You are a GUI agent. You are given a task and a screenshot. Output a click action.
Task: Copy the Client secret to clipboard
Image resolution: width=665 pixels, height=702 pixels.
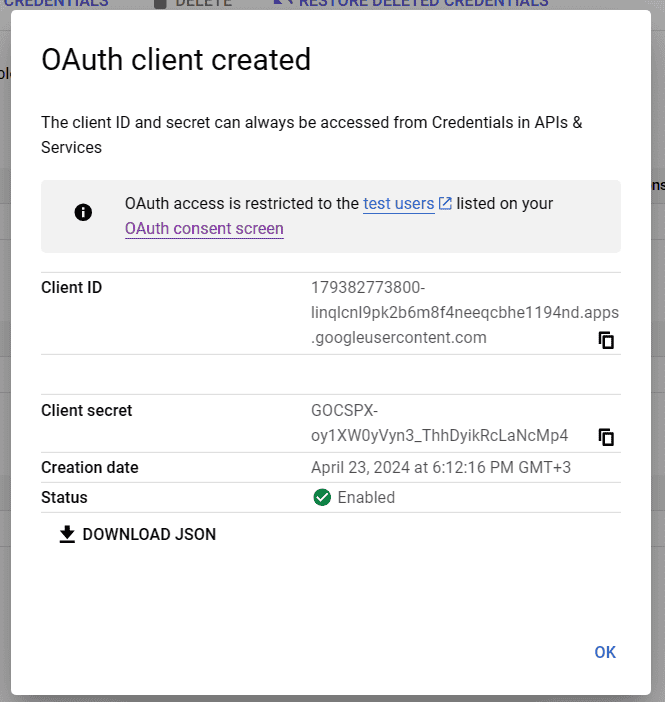(606, 437)
